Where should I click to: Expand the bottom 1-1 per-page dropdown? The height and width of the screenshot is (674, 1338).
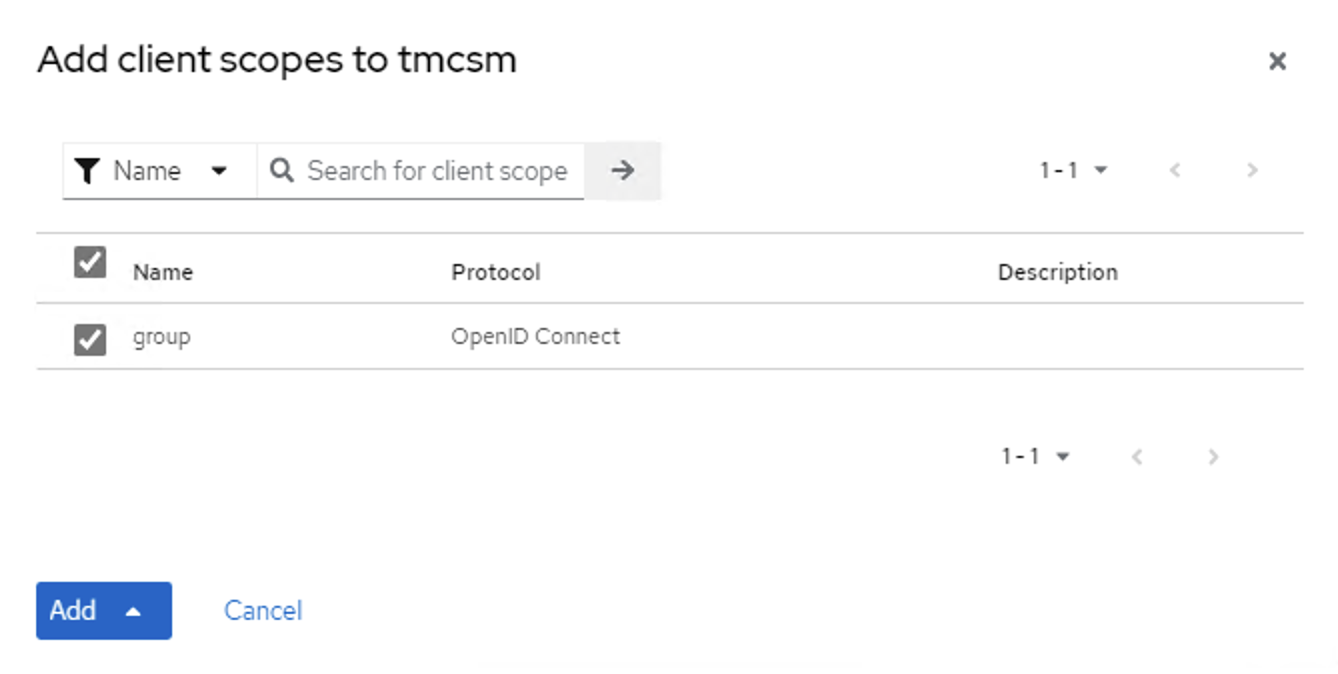pos(1035,457)
